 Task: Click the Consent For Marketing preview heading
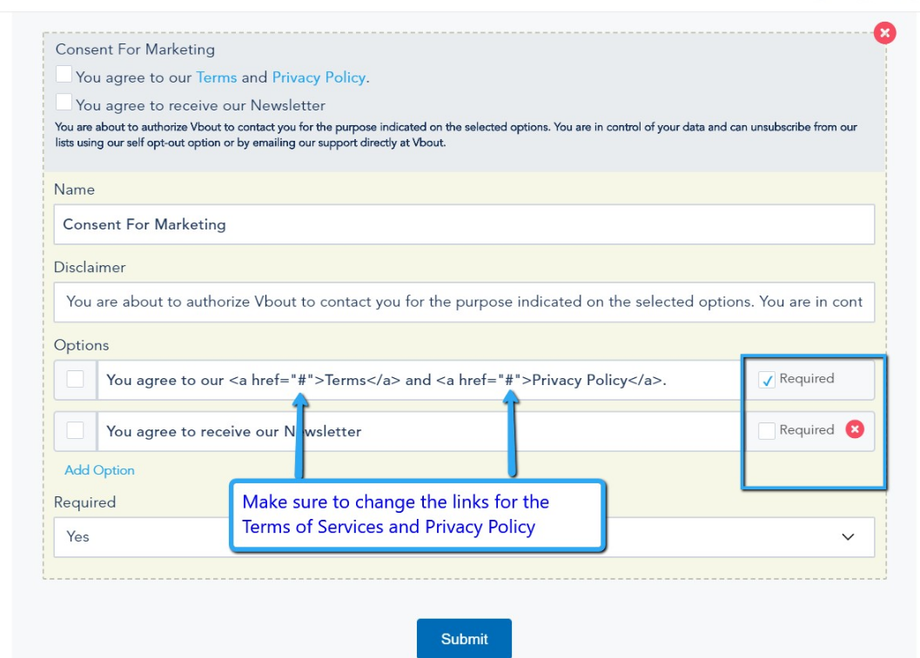(135, 49)
